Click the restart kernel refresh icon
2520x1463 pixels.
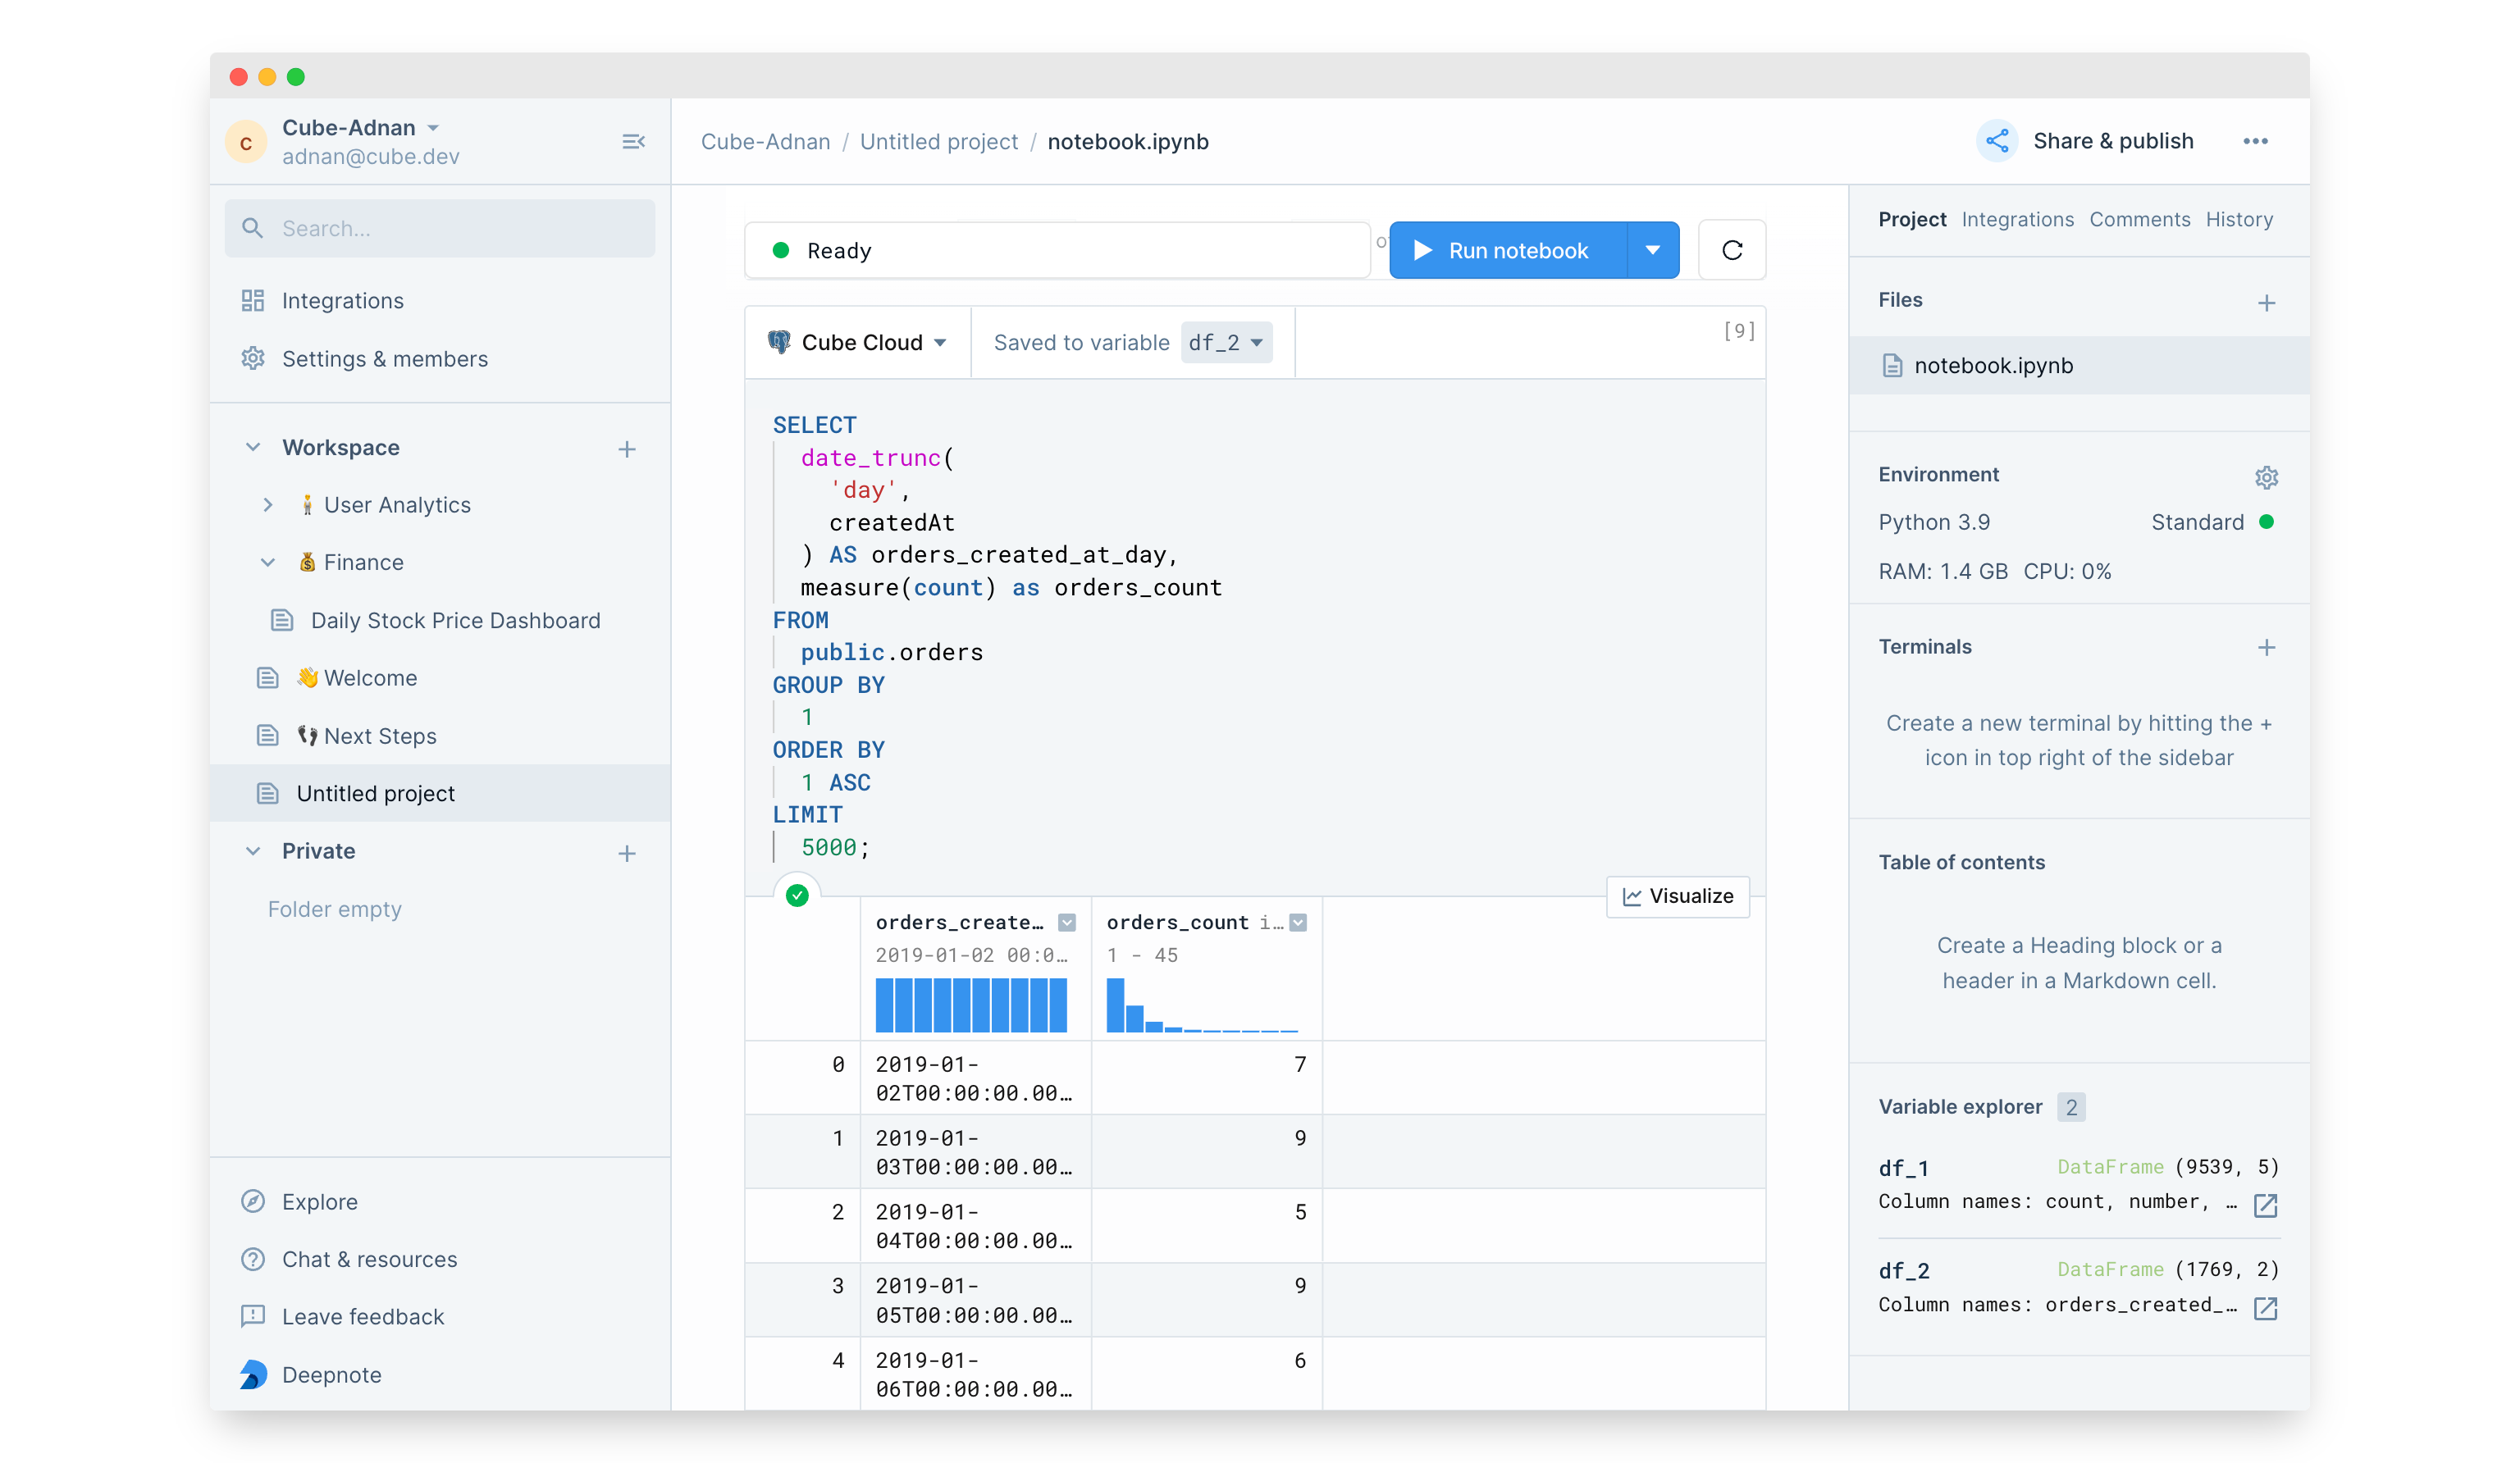click(x=1732, y=250)
